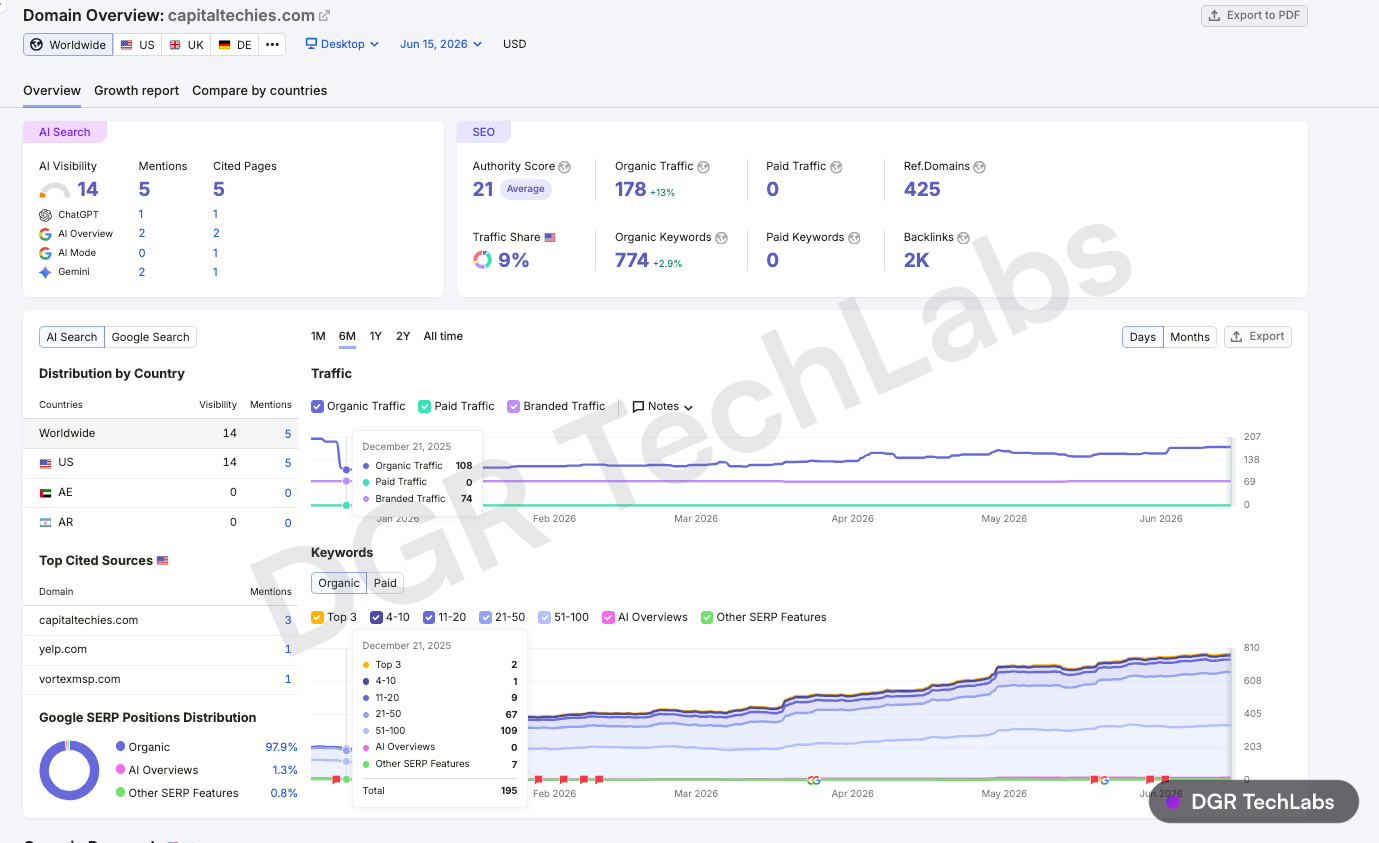Viewport: 1379px width, 843px height.
Task: Toggle the 21-50 keywords checkbox
Action: [x=485, y=617]
